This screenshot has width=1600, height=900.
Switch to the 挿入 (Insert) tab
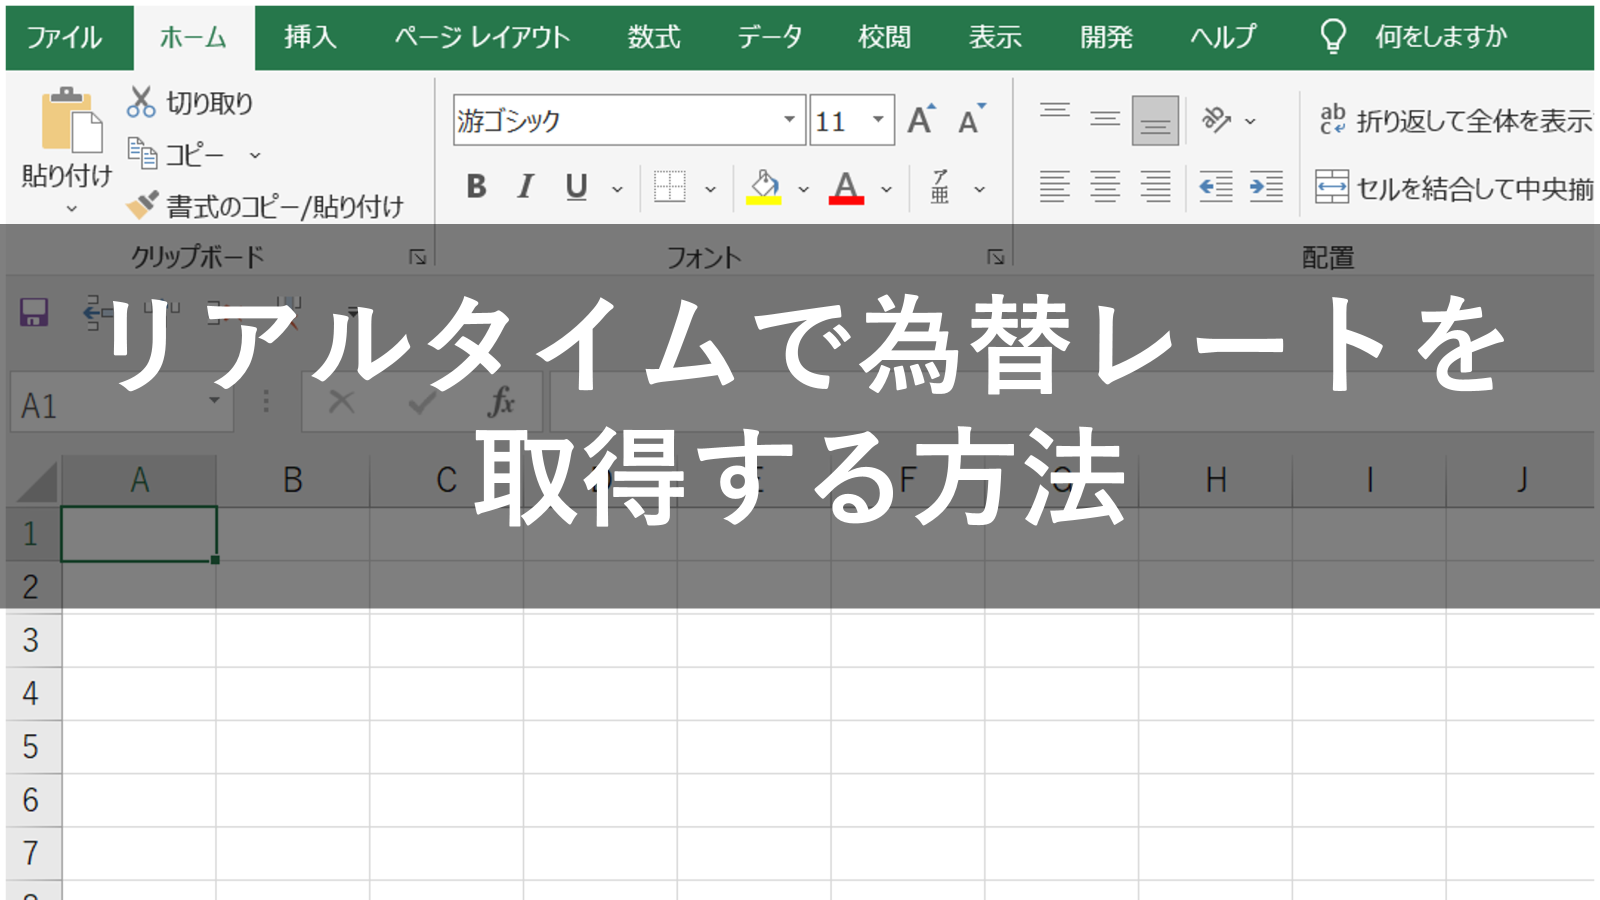(x=310, y=38)
